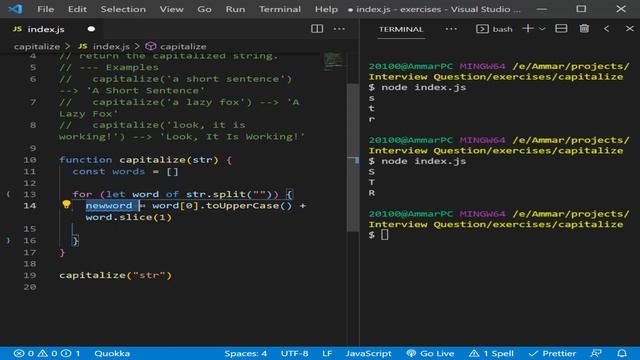The image size is (640, 360).
Task: Click inside capitalize("str") call line
Action: [116, 275]
